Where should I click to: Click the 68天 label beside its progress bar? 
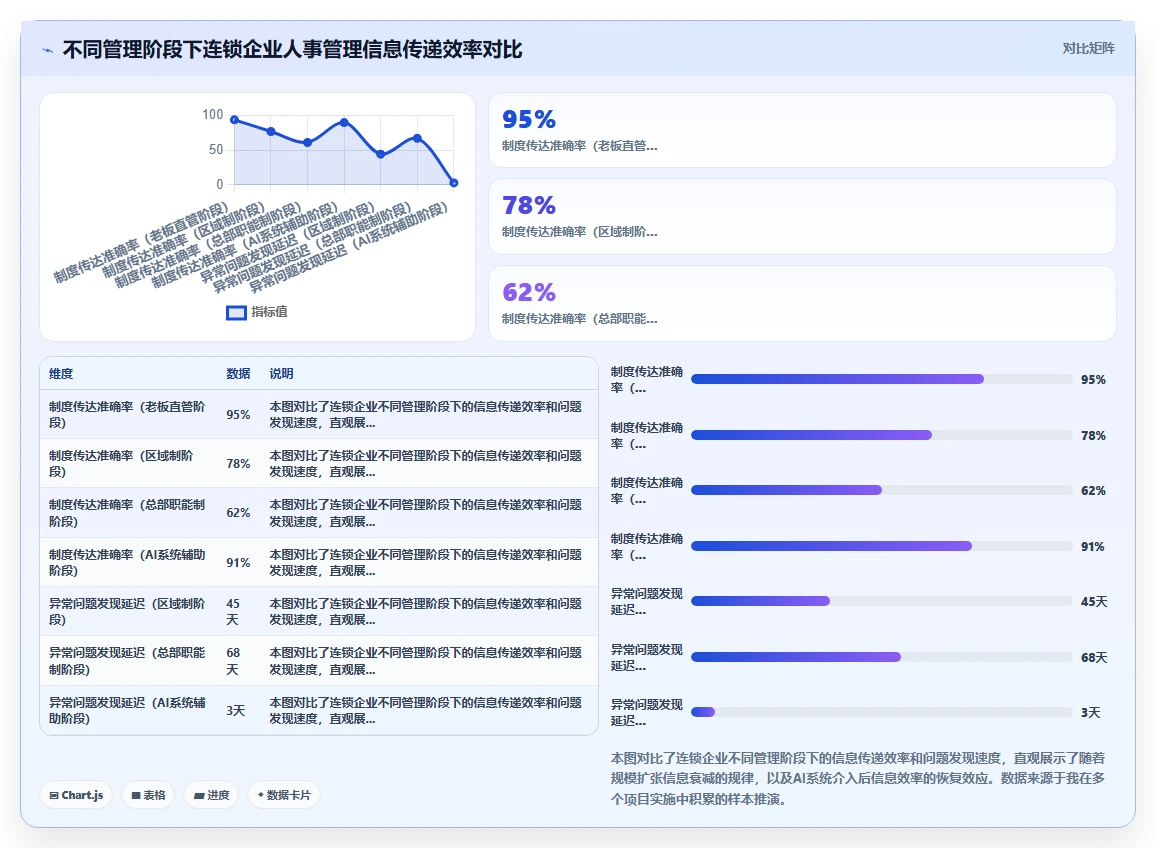coord(1094,657)
